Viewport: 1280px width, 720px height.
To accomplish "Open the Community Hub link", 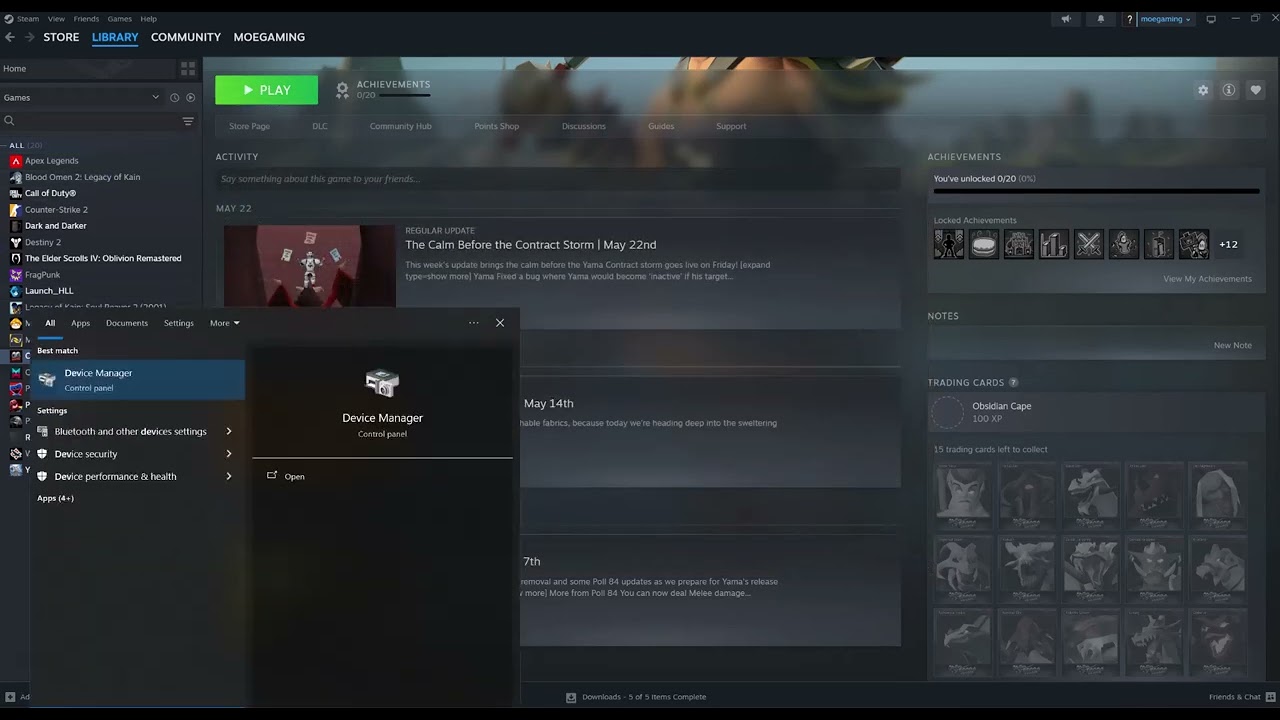I will click(400, 126).
